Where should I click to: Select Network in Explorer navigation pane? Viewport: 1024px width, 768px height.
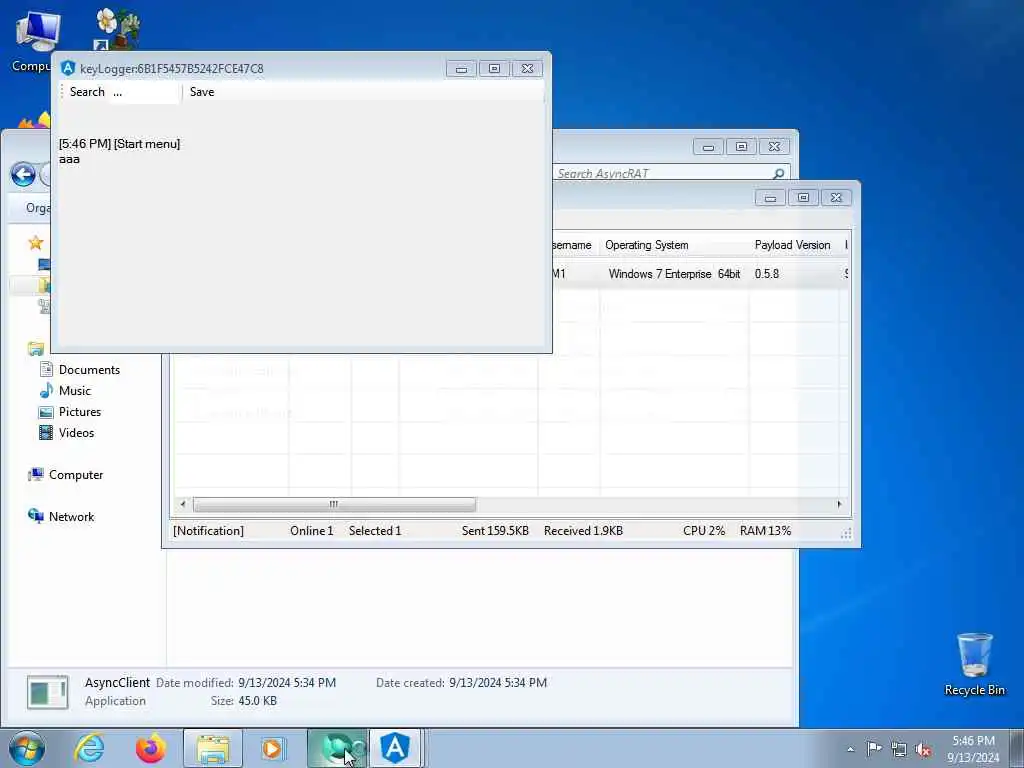pyautogui.click(x=71, y=517)
